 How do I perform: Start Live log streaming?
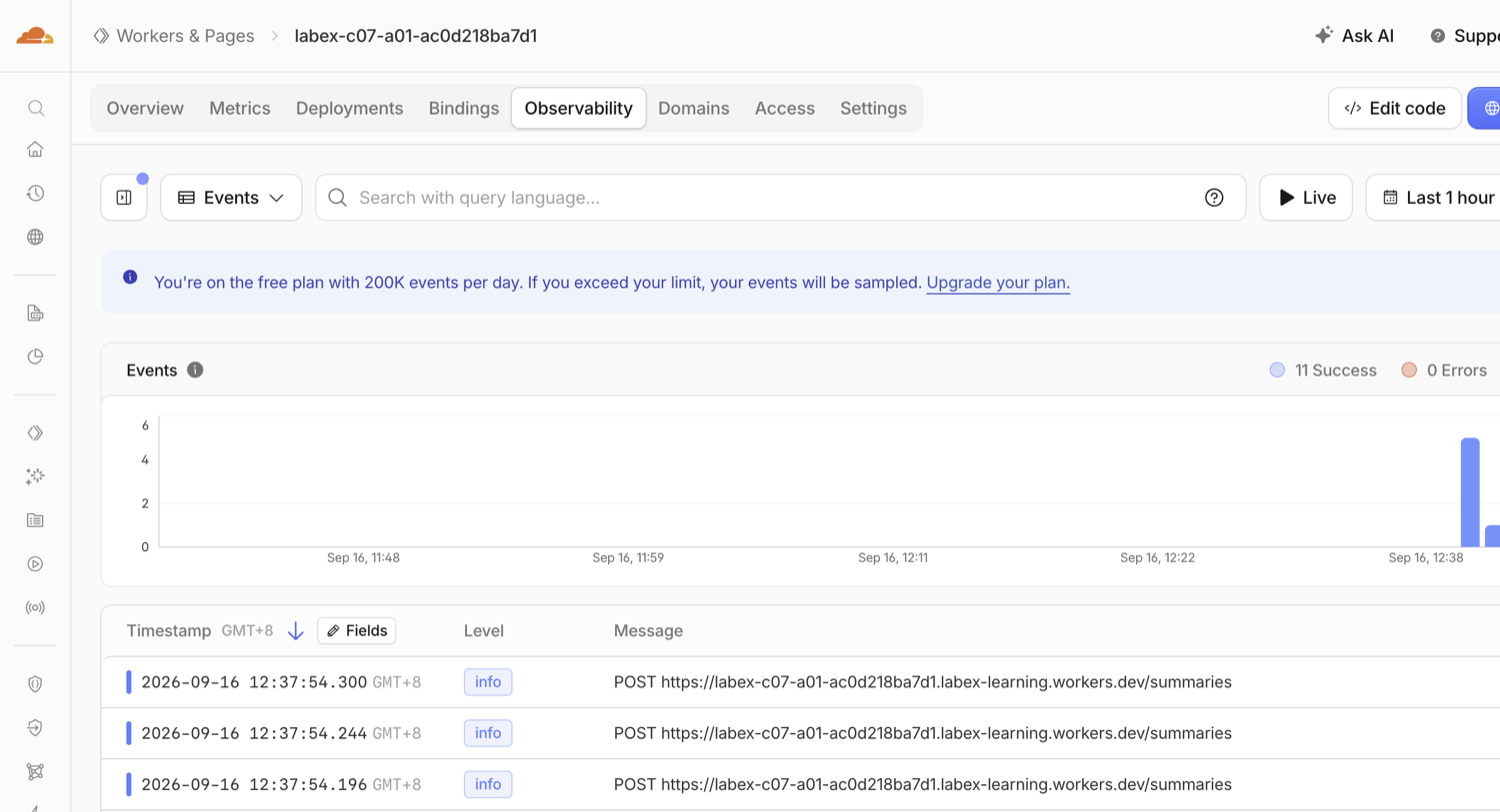click(x=1306, y=198)
